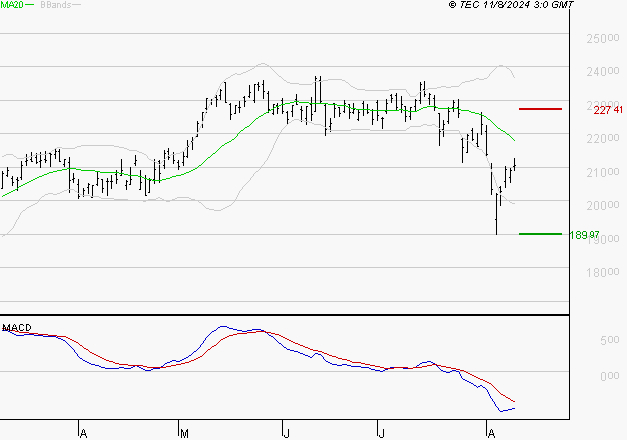This screenshot has height=440, width=627.
Task: Click the red 227.41 resistance value
Action: [x=608, y=110]
